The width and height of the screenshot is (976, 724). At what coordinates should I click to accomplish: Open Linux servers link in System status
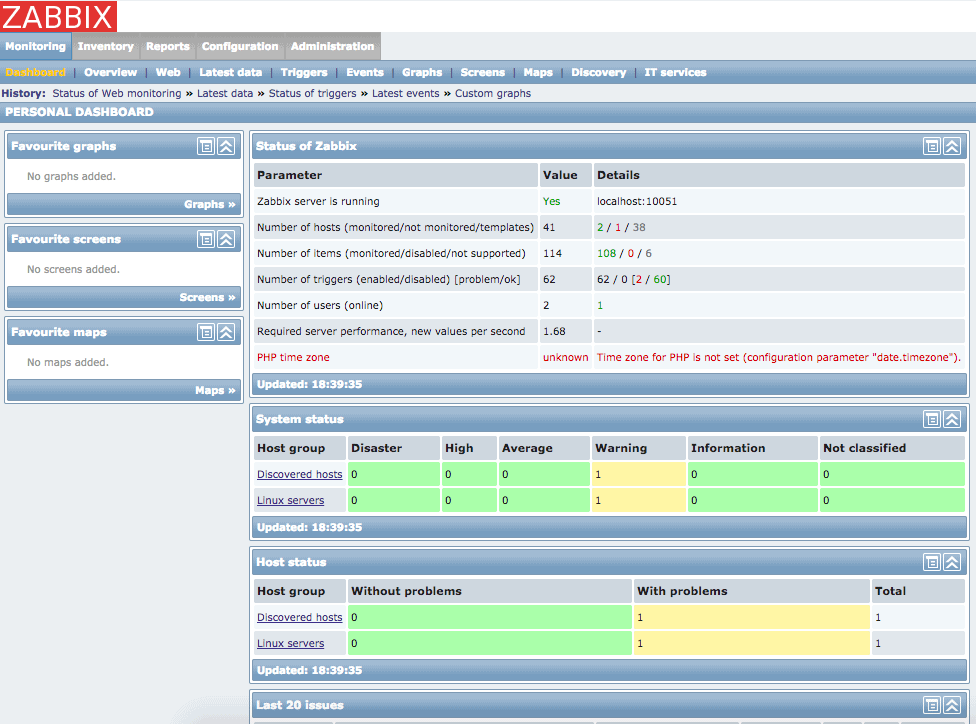[291, 501]
